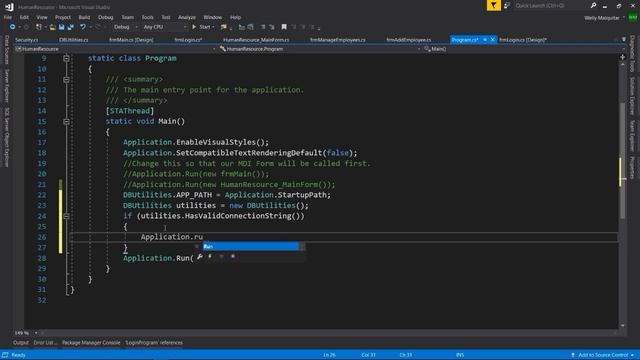This screenshot has width=640, height=360.
Task: Switch to the frmMain.cs [Design] tab
Action: [131, 40]
